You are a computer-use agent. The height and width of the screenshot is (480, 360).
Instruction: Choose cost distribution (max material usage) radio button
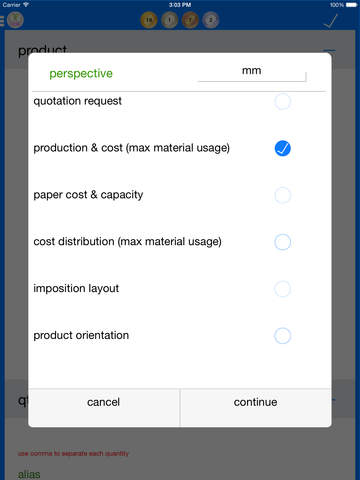pyautogui.click(x=282, y=242)
